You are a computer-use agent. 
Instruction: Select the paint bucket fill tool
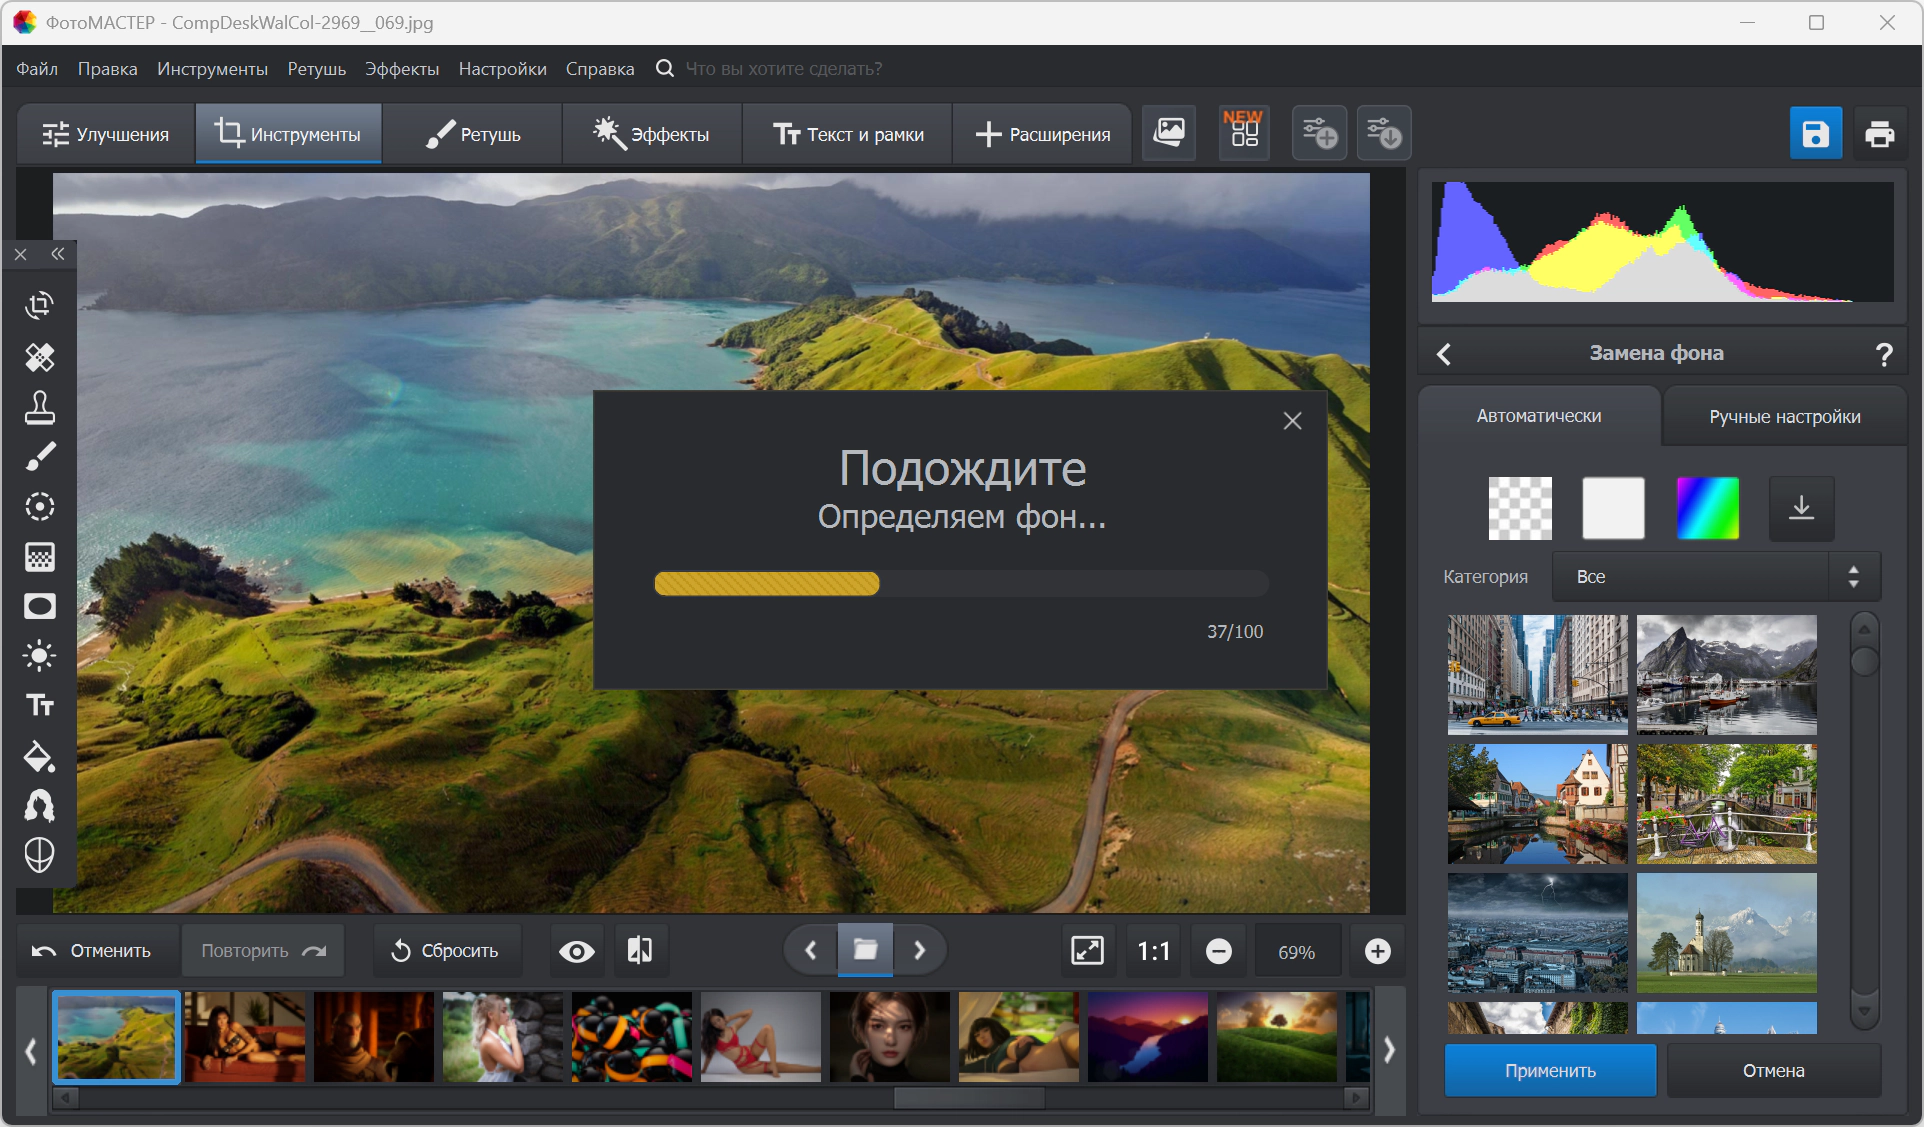[39, 757]
